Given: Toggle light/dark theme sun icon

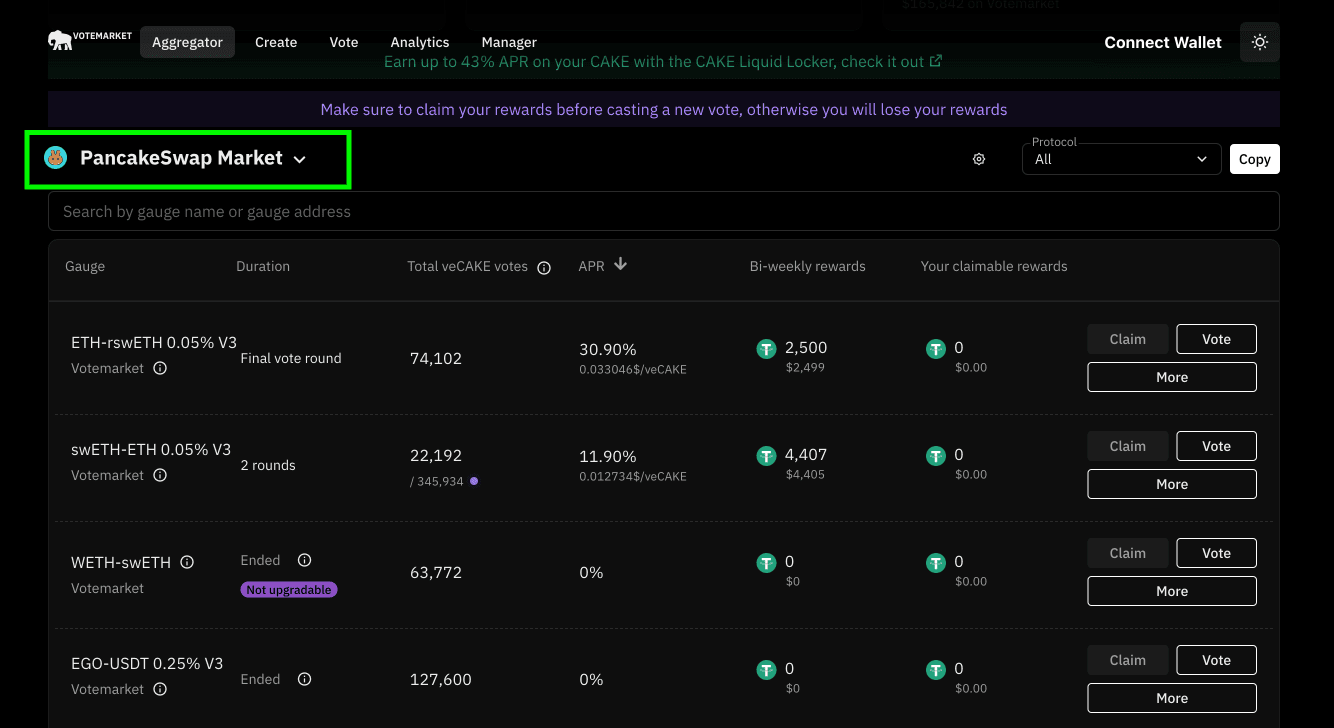Looking at the screenshot, I should tap(1259, 42).
